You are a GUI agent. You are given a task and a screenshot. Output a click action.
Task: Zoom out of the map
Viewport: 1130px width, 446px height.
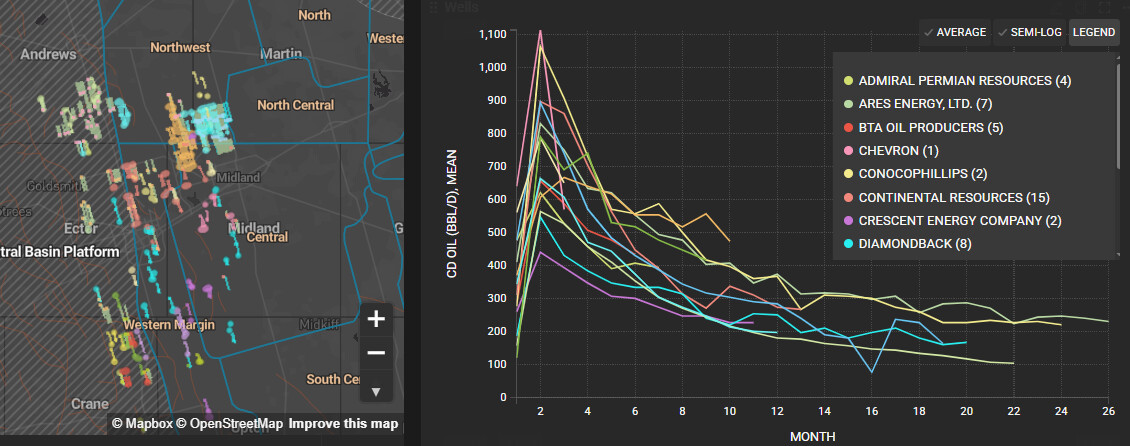point(376,353)
